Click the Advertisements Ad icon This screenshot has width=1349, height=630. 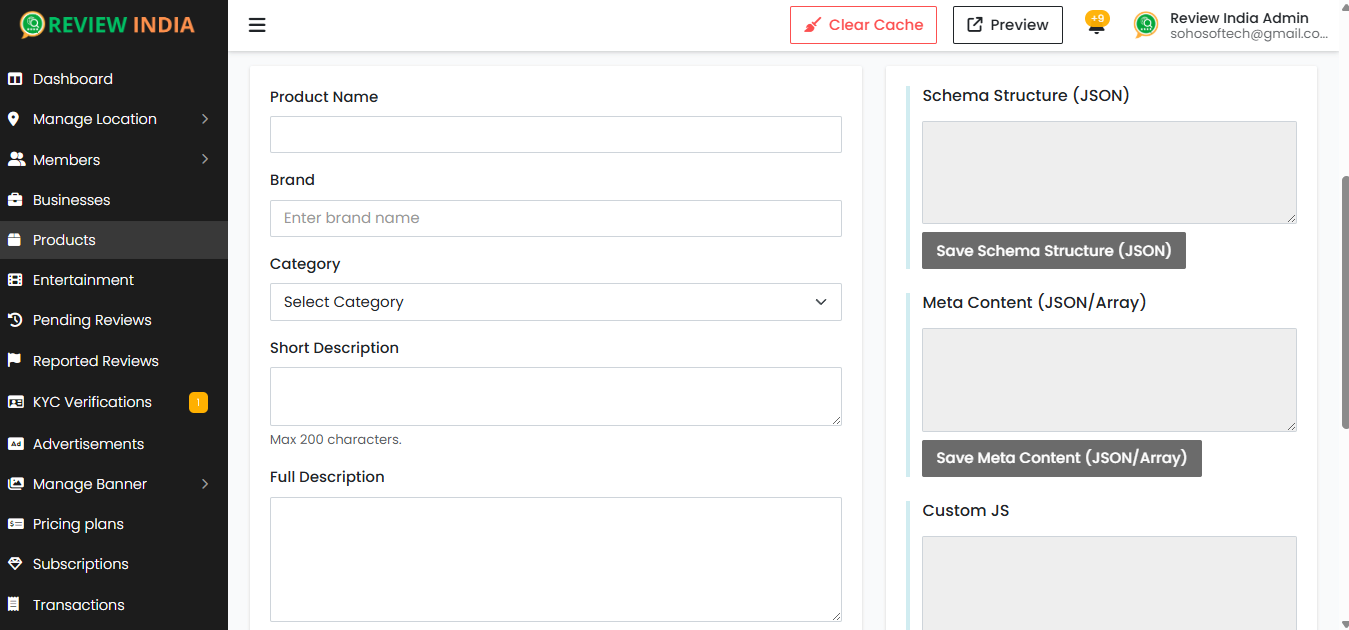15,444
